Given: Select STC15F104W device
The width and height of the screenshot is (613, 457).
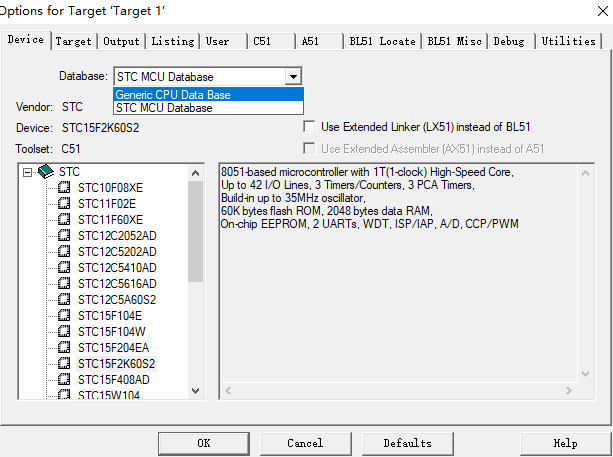Looking at the screenshot, I should click(111, 332).
